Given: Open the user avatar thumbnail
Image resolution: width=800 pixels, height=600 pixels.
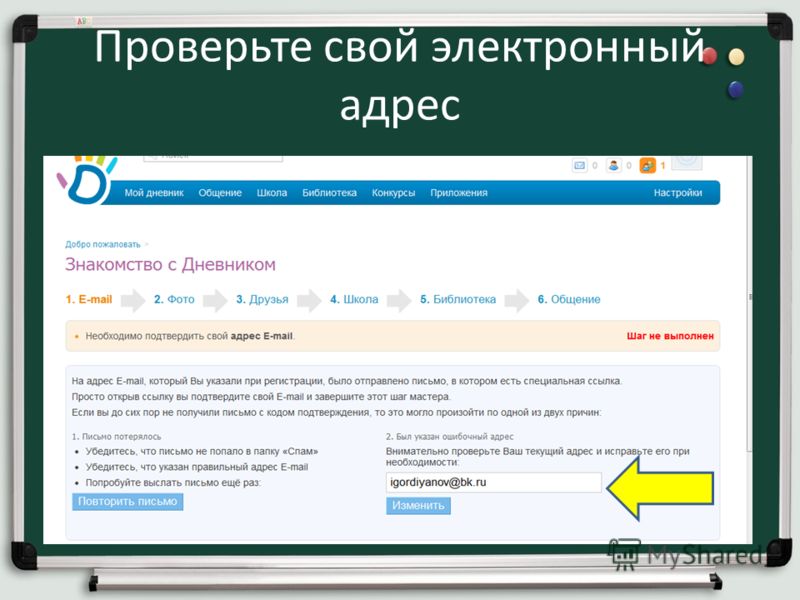Looking at the screenshot, I should [687, 162].
